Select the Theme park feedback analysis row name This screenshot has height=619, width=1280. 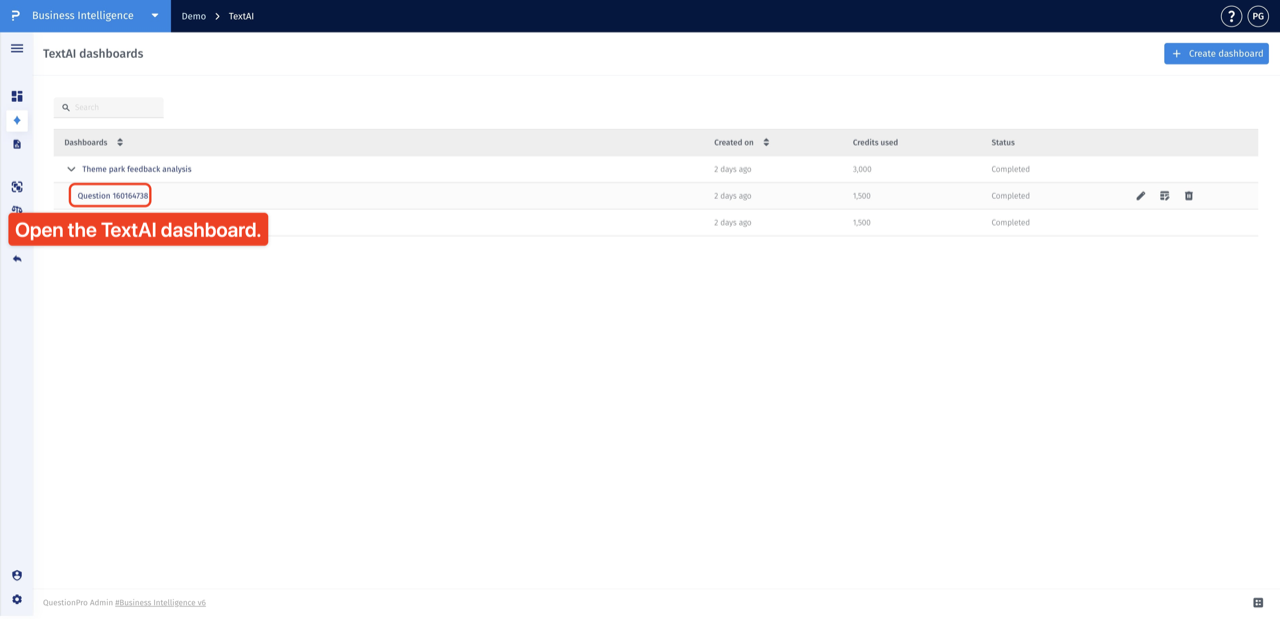137,170
